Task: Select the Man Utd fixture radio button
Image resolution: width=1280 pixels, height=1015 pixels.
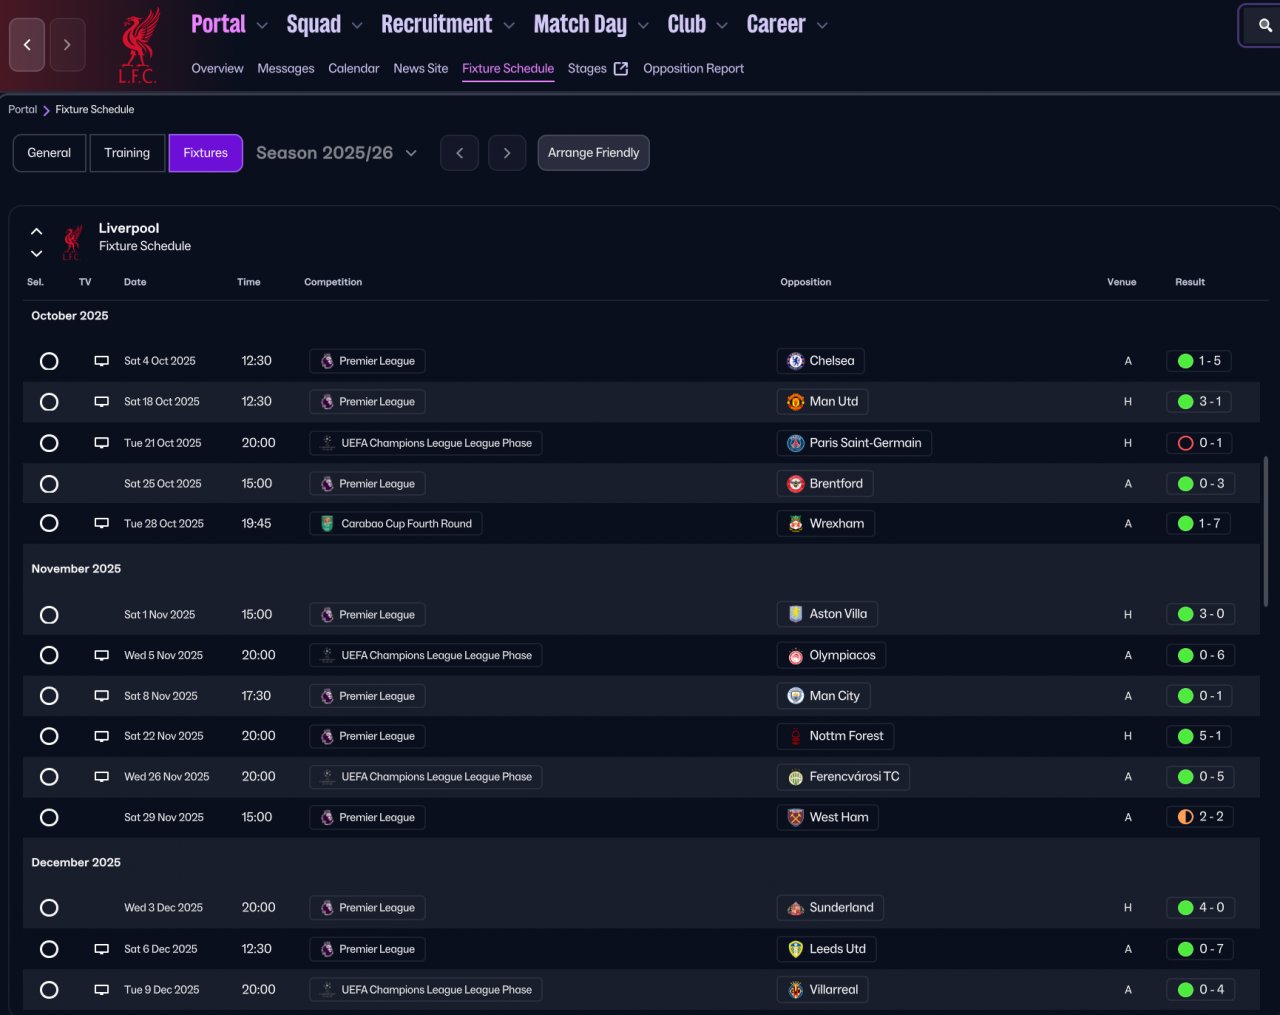Action: [49, 402]
